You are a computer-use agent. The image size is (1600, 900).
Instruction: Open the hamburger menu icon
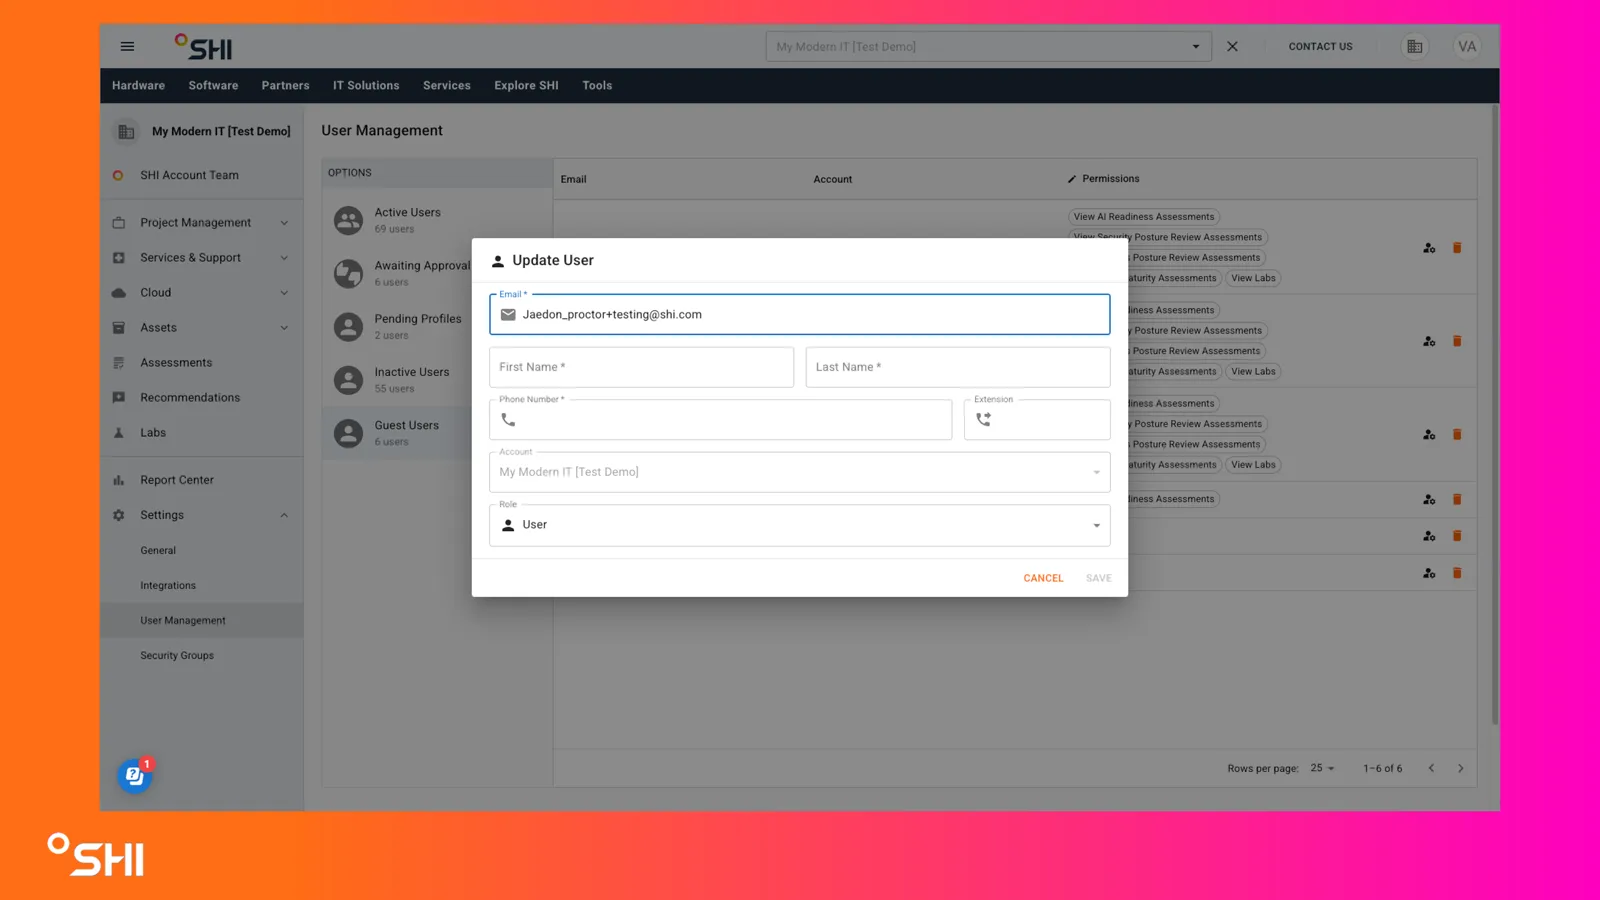(x=127, y=46)
